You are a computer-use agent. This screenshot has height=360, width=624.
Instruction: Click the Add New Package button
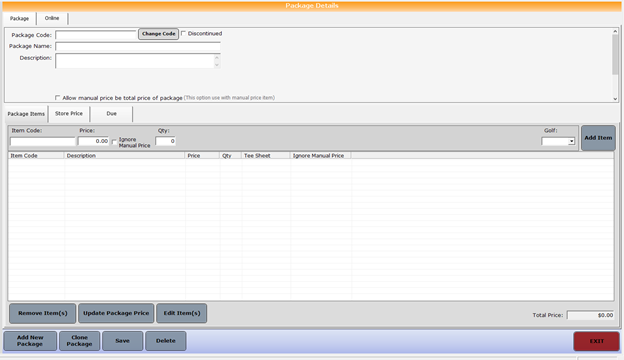coord(30,341)
